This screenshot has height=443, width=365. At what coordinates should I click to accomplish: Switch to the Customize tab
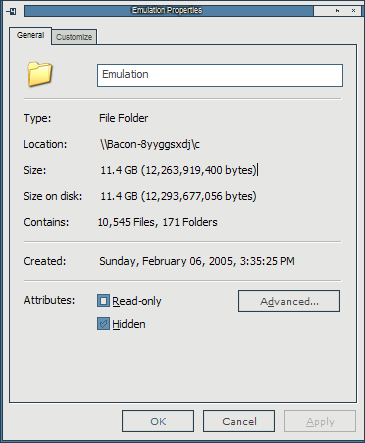pyautogui.click(x=74, y=37)
